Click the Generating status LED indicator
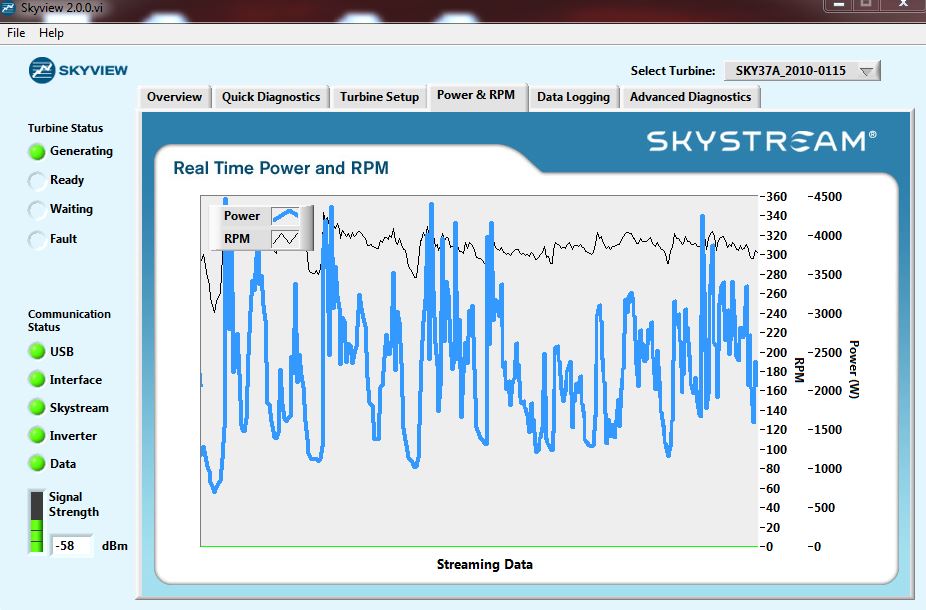Image resolution: width=926 pixels, height=610 pixels. click(x=37, y=152)
